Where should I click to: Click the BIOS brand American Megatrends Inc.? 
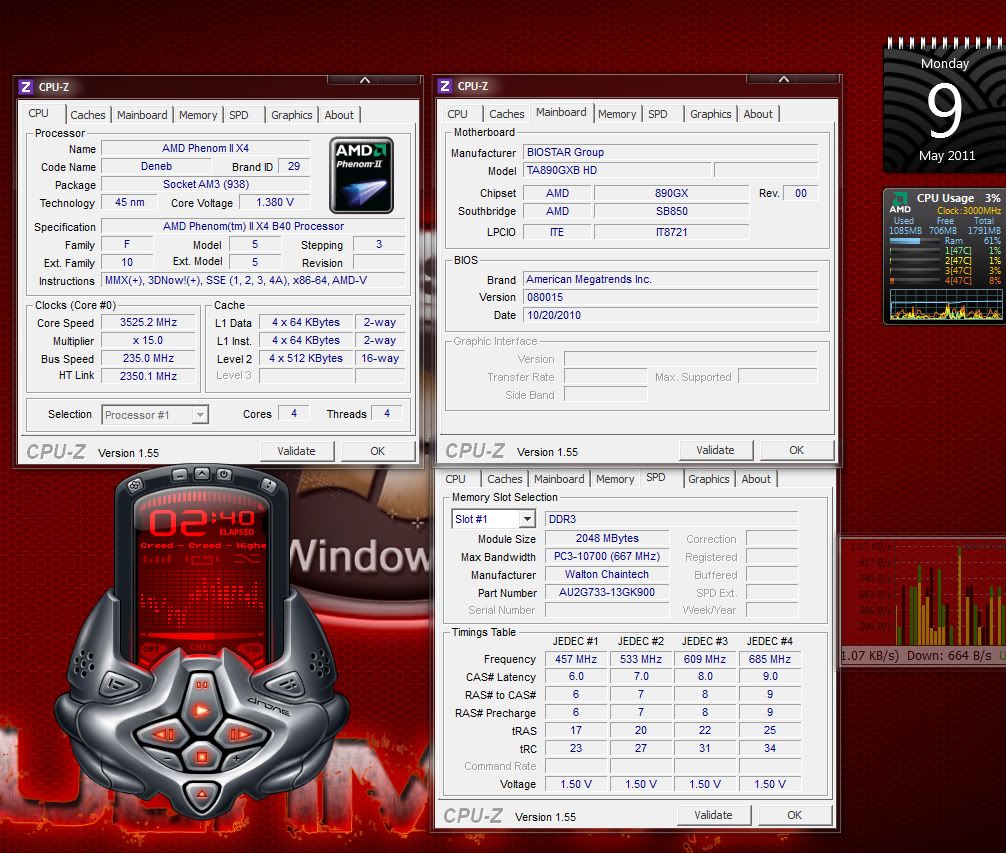click(x=670, y=280)
